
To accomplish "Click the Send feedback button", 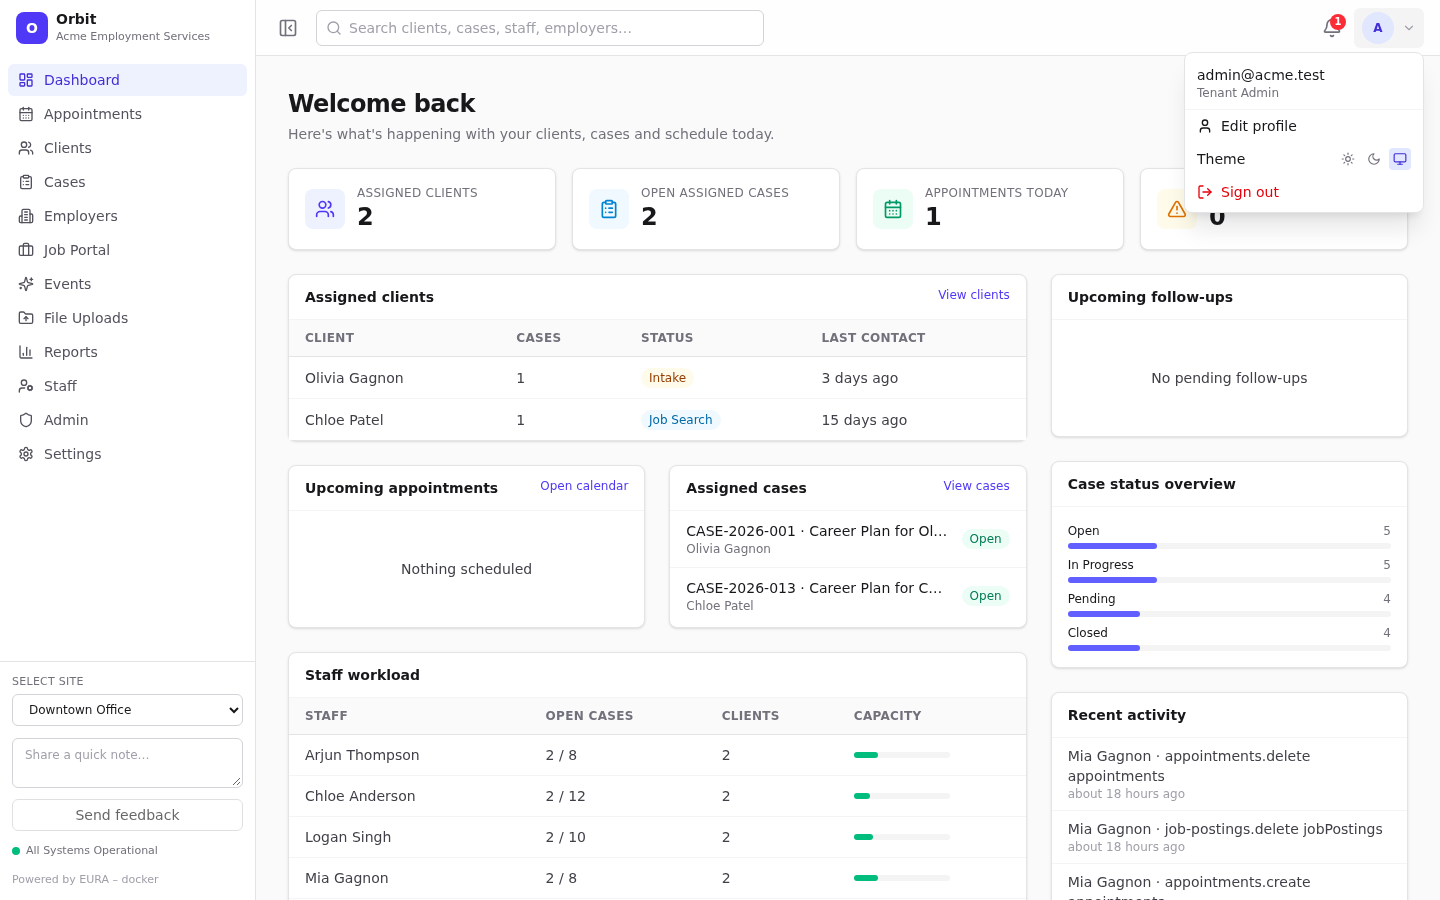I will tap(127, 815).
